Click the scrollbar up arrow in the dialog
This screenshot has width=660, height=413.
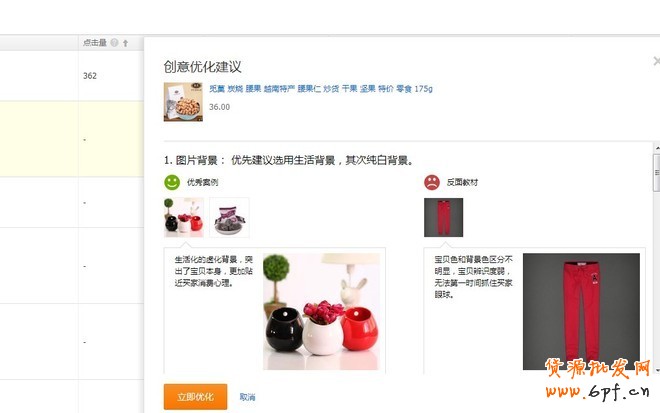[657, 148]
